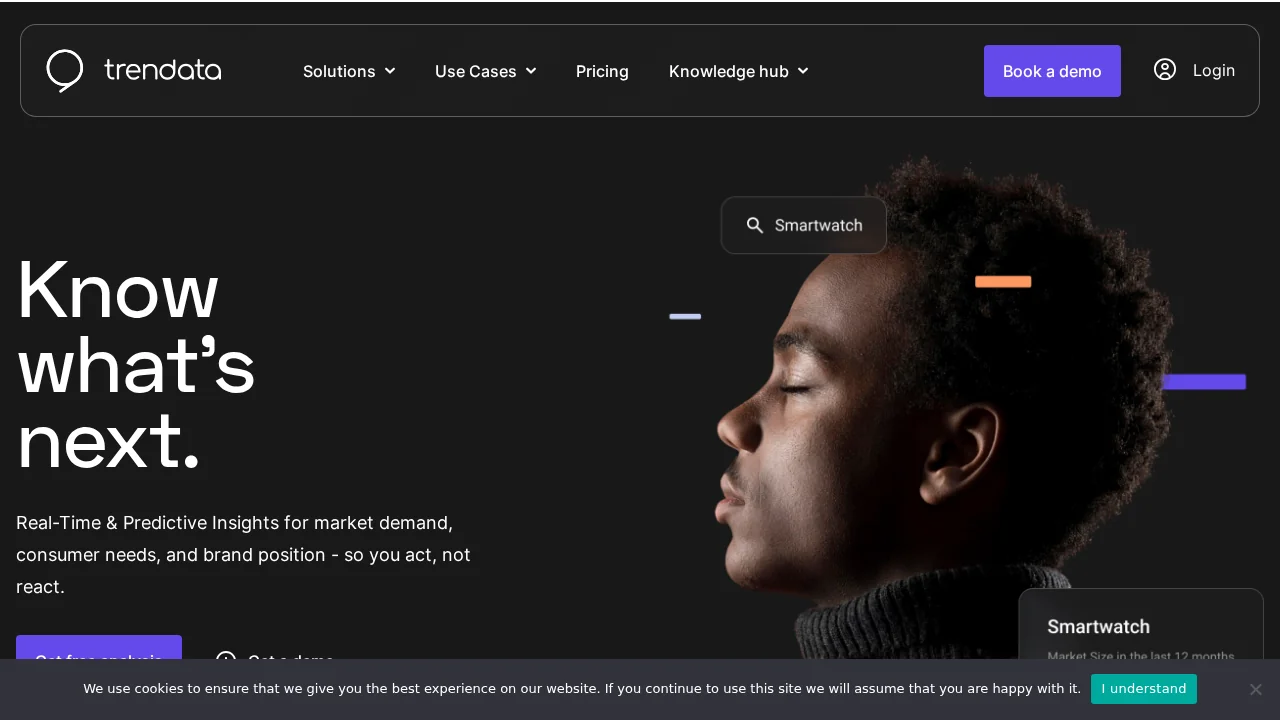
Task: Expand the Knowledge hub dropdown
Action: point(738,71)
